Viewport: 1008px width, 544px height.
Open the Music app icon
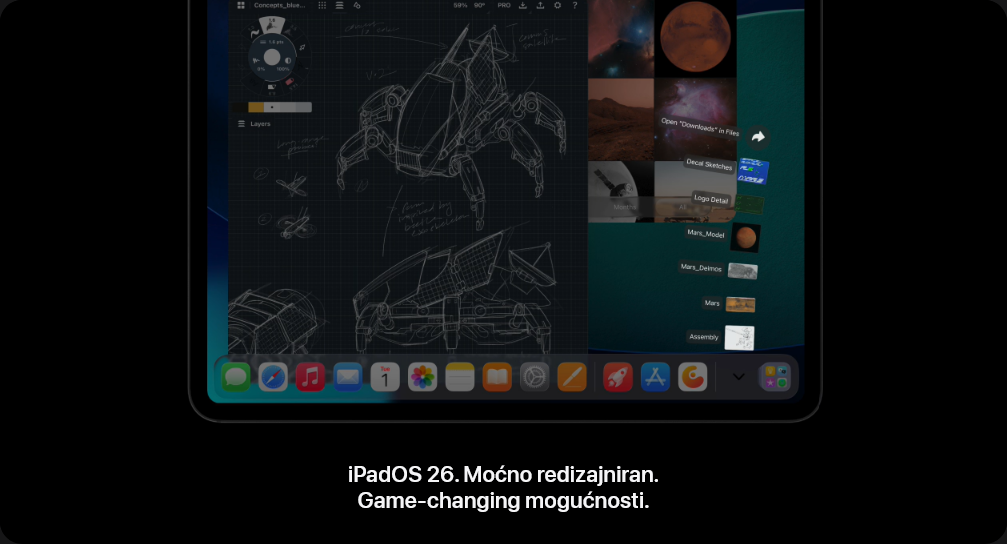pyautogui.click(x=310, y=377)
